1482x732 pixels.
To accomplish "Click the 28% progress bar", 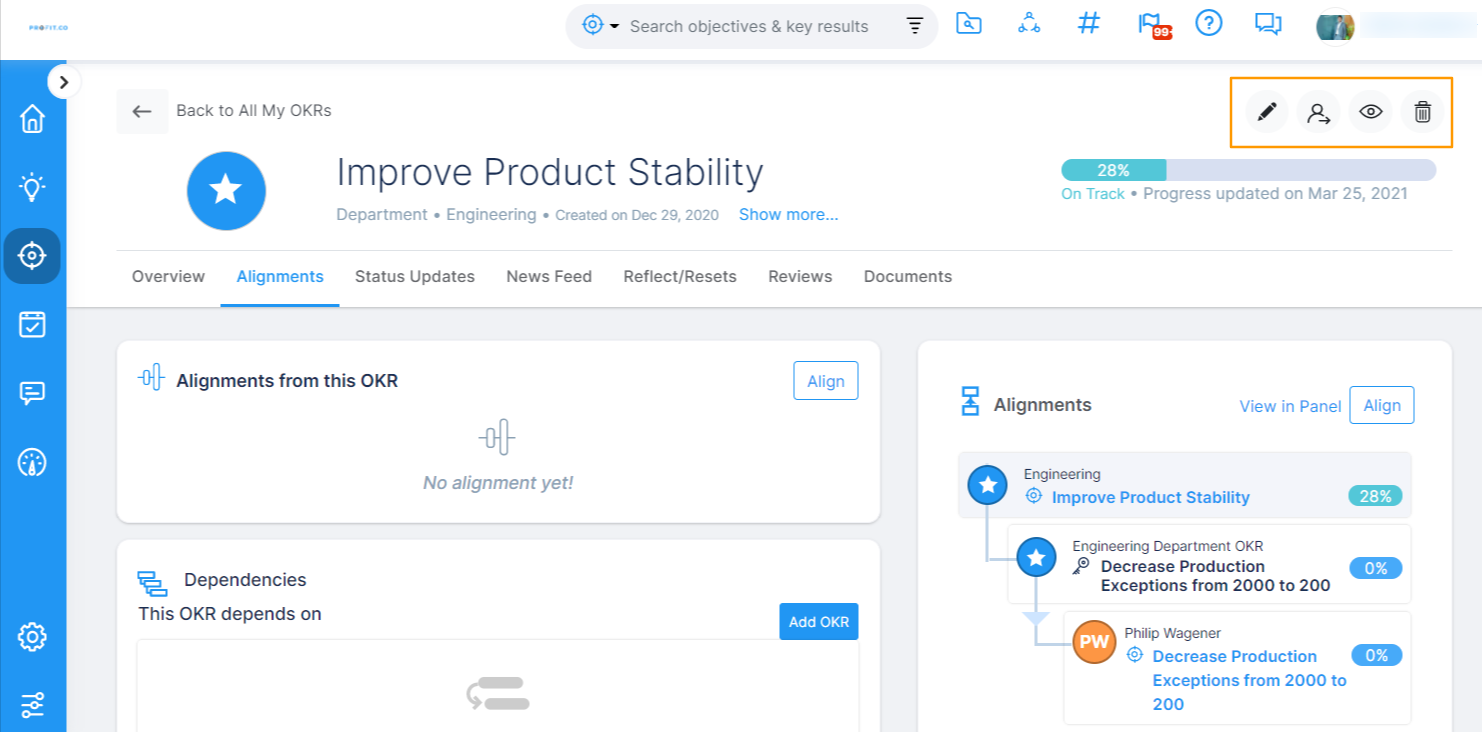I will coord(1113,170).
